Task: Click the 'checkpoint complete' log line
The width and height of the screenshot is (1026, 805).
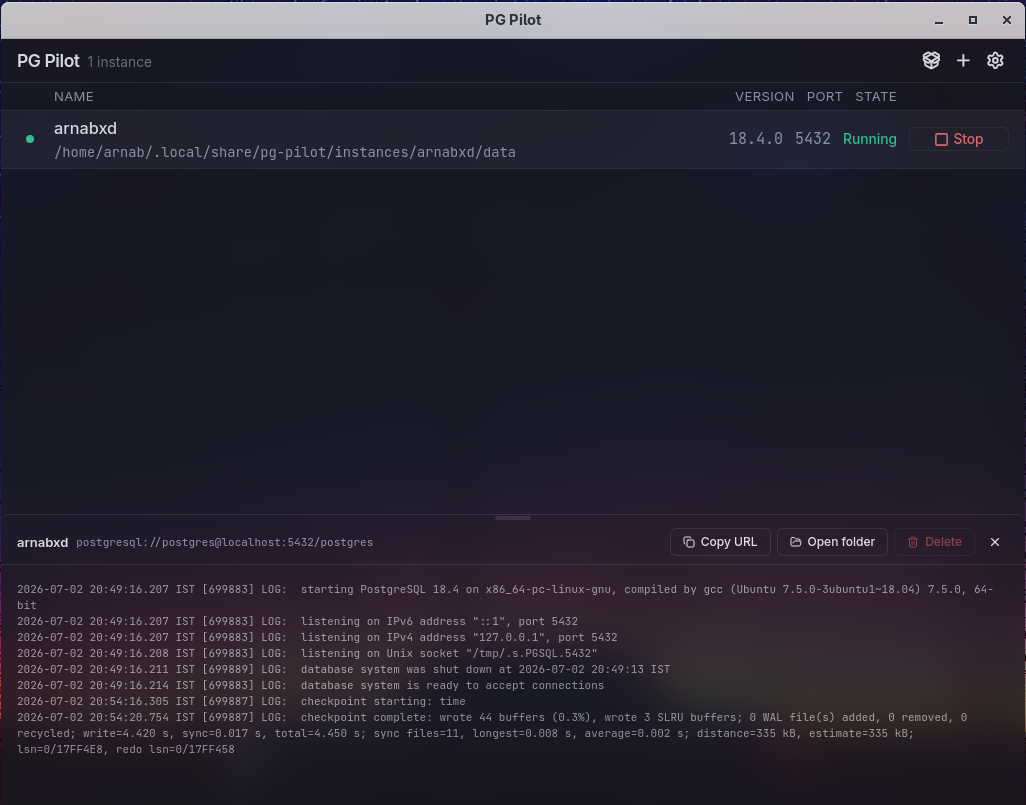Action: [492, 733]
